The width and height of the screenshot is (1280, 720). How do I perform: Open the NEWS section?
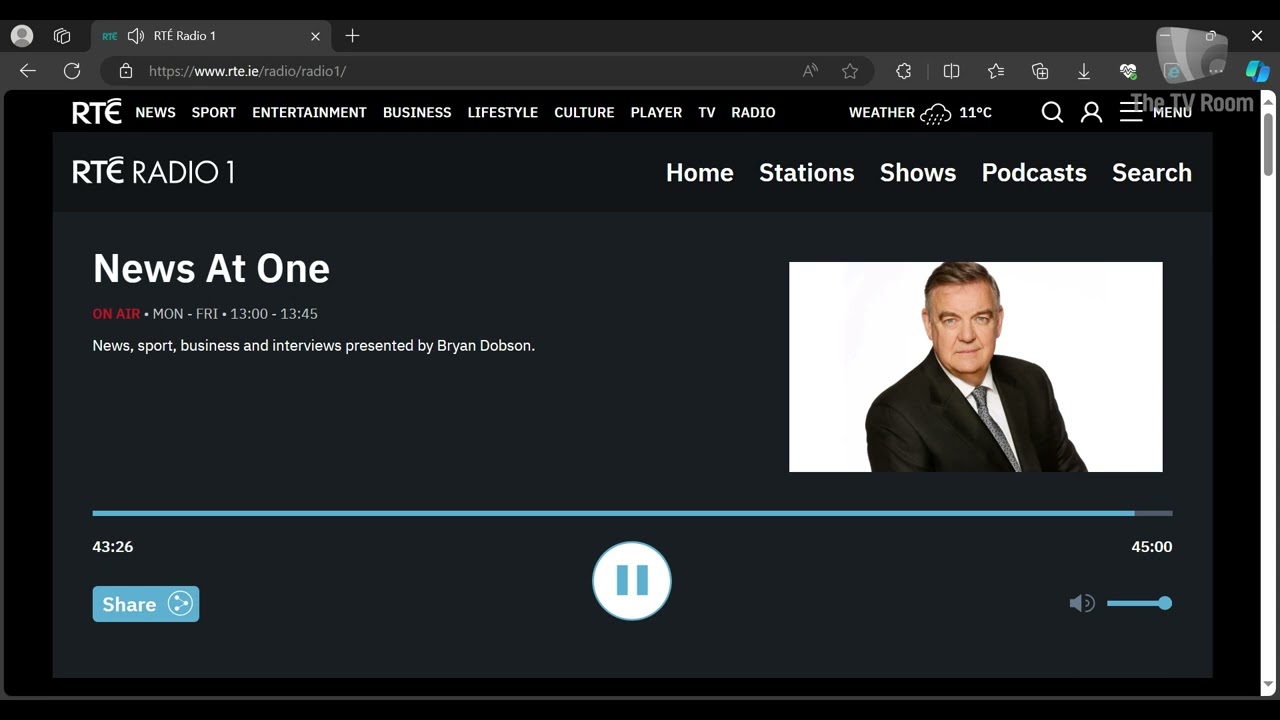pyautogui.click(x=155, y=112)
